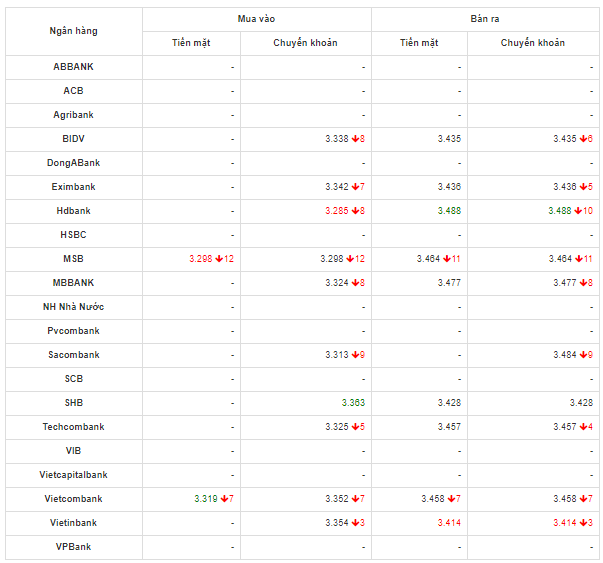Click the Techcombank 3.457 cash sell rate

coord(449,427)
